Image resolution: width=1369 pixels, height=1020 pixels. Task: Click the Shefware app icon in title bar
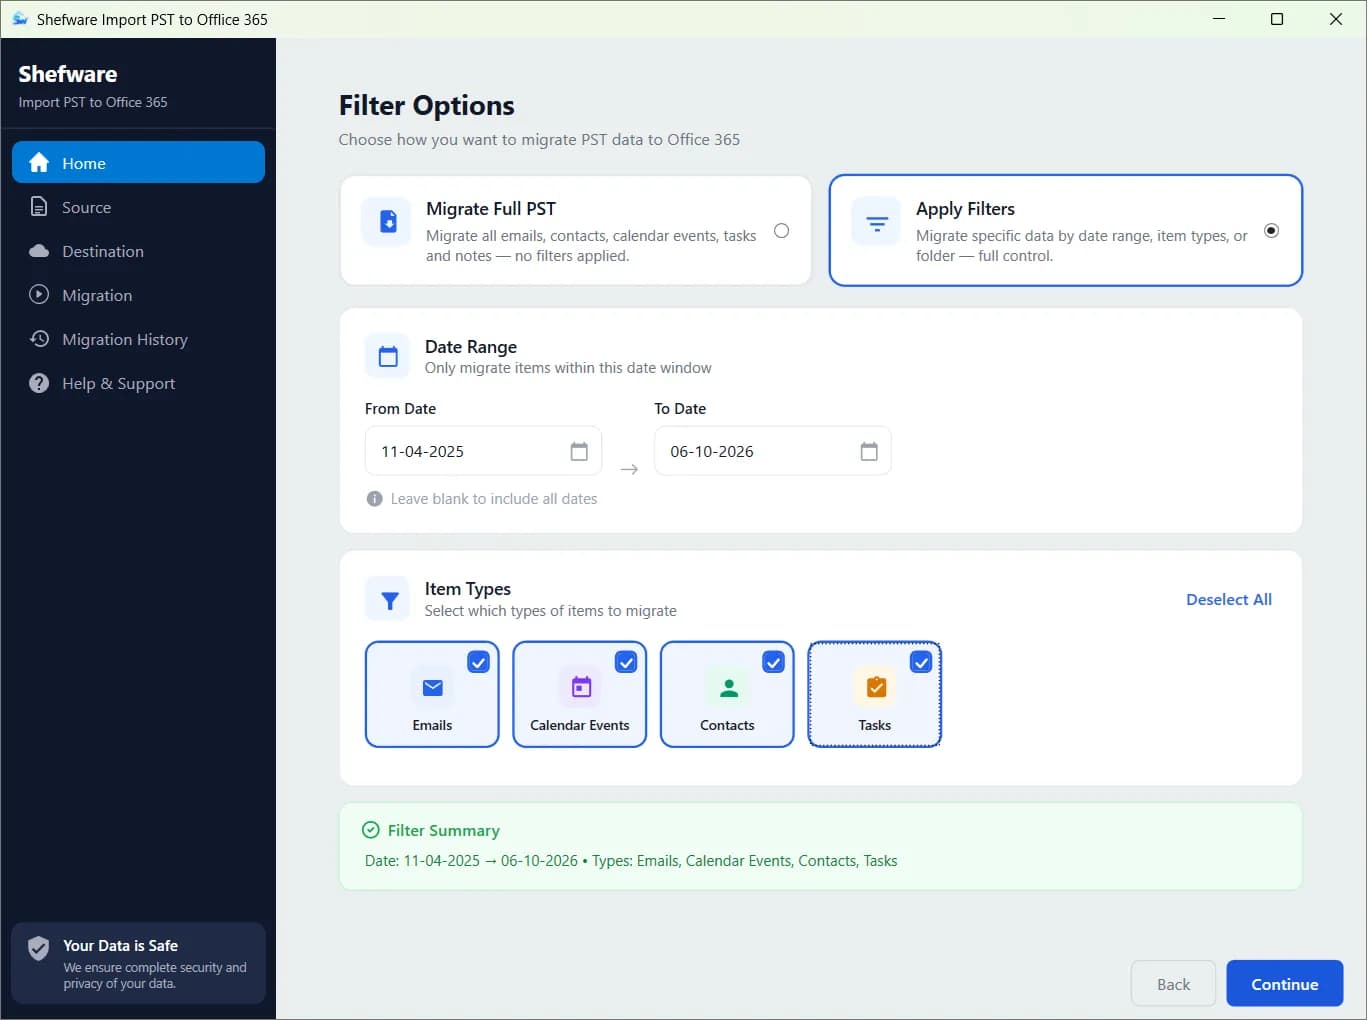19,19
